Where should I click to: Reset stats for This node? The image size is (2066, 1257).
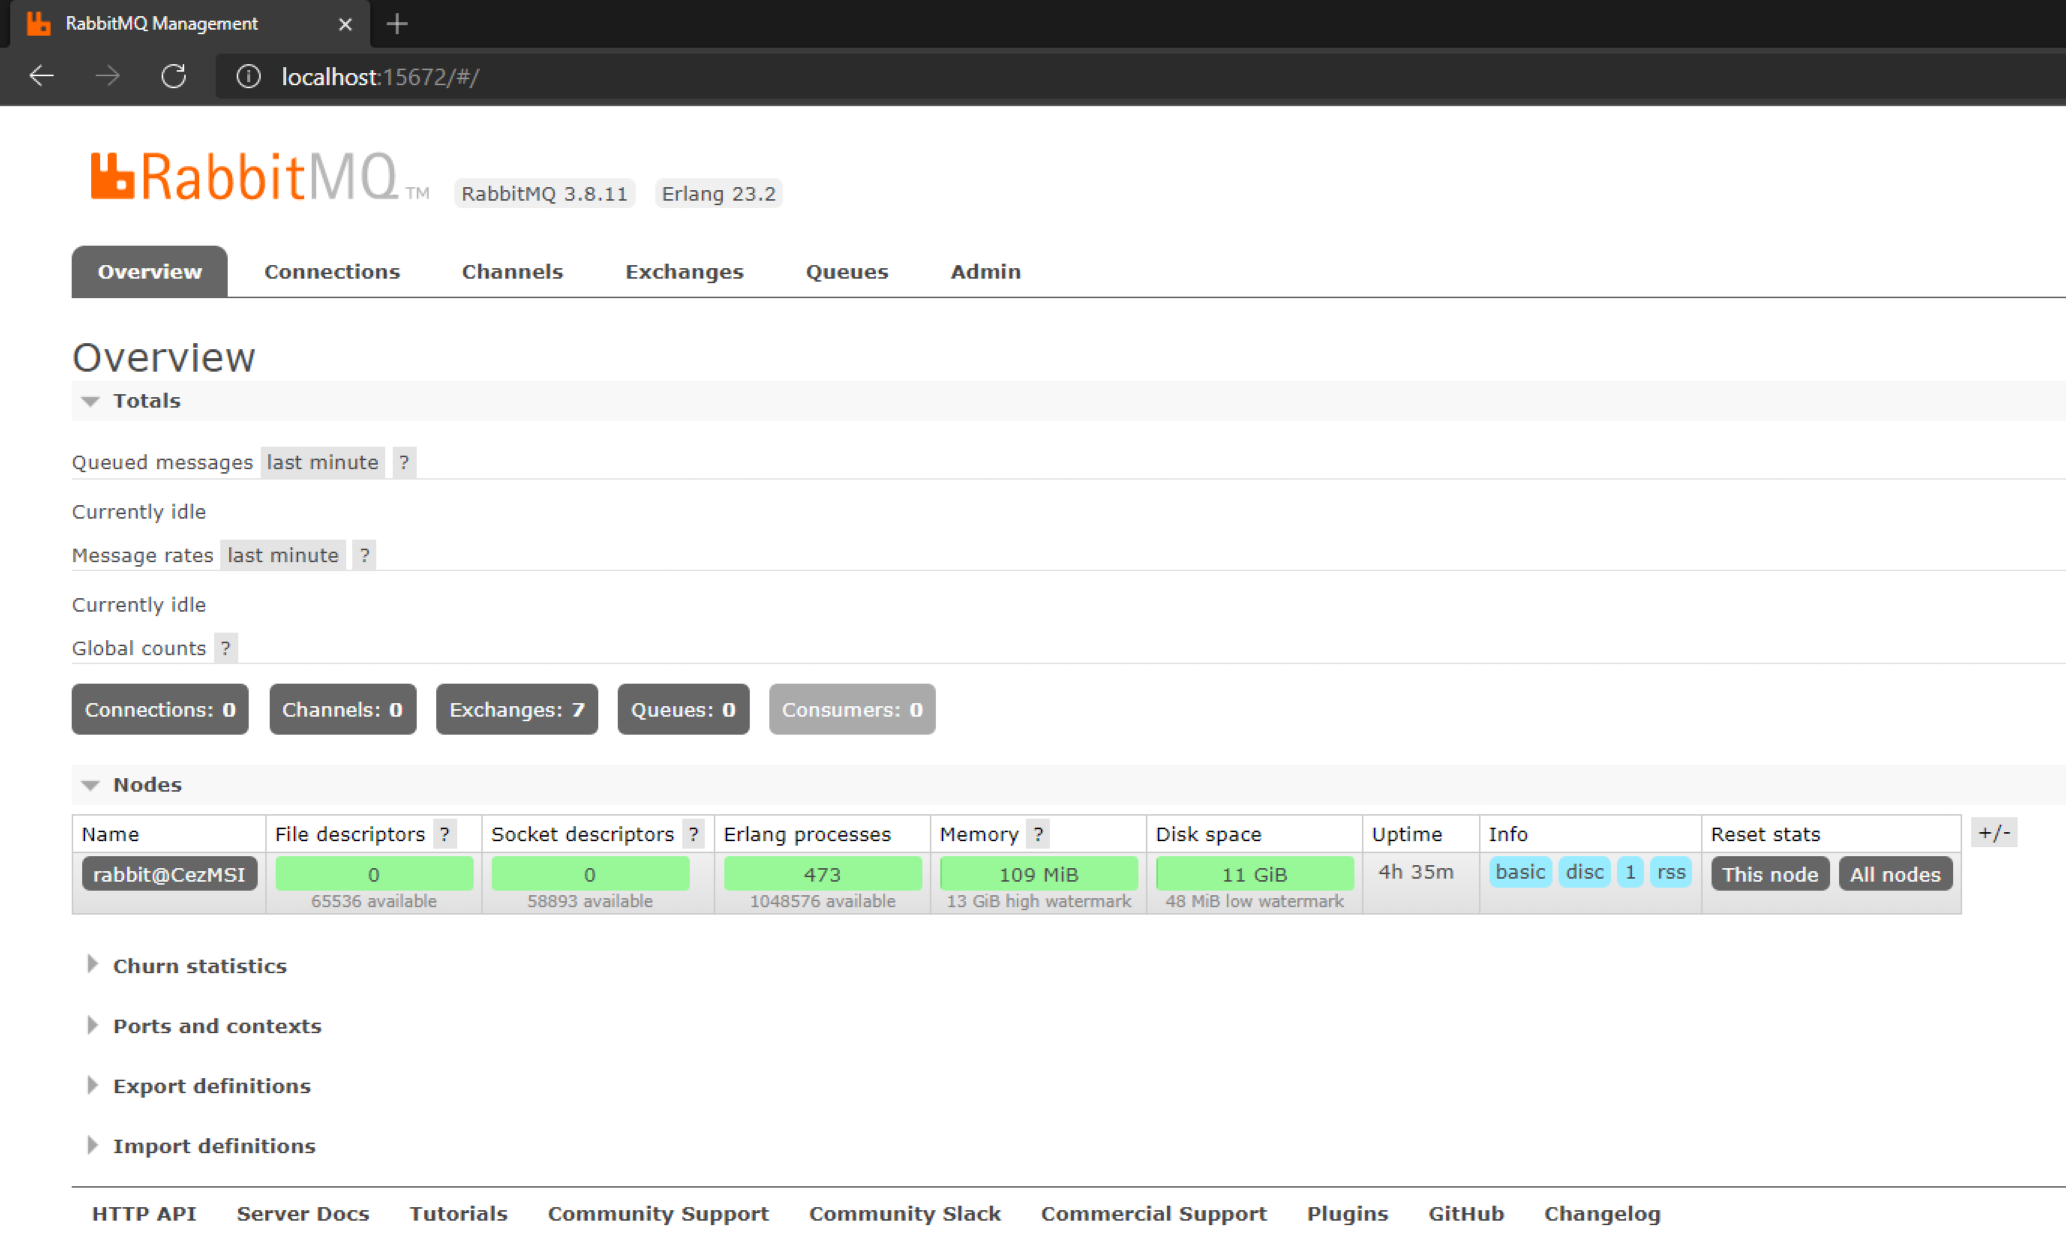(x=1770, y=875)
